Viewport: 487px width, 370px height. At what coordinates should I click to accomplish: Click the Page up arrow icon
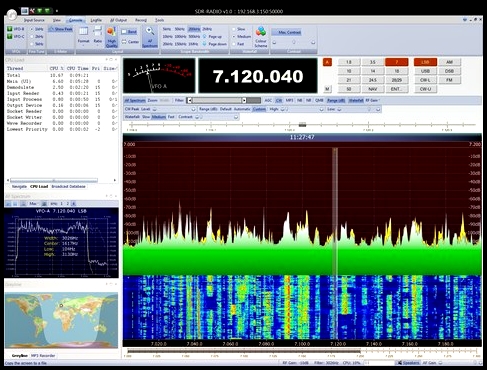pos(205,36)
